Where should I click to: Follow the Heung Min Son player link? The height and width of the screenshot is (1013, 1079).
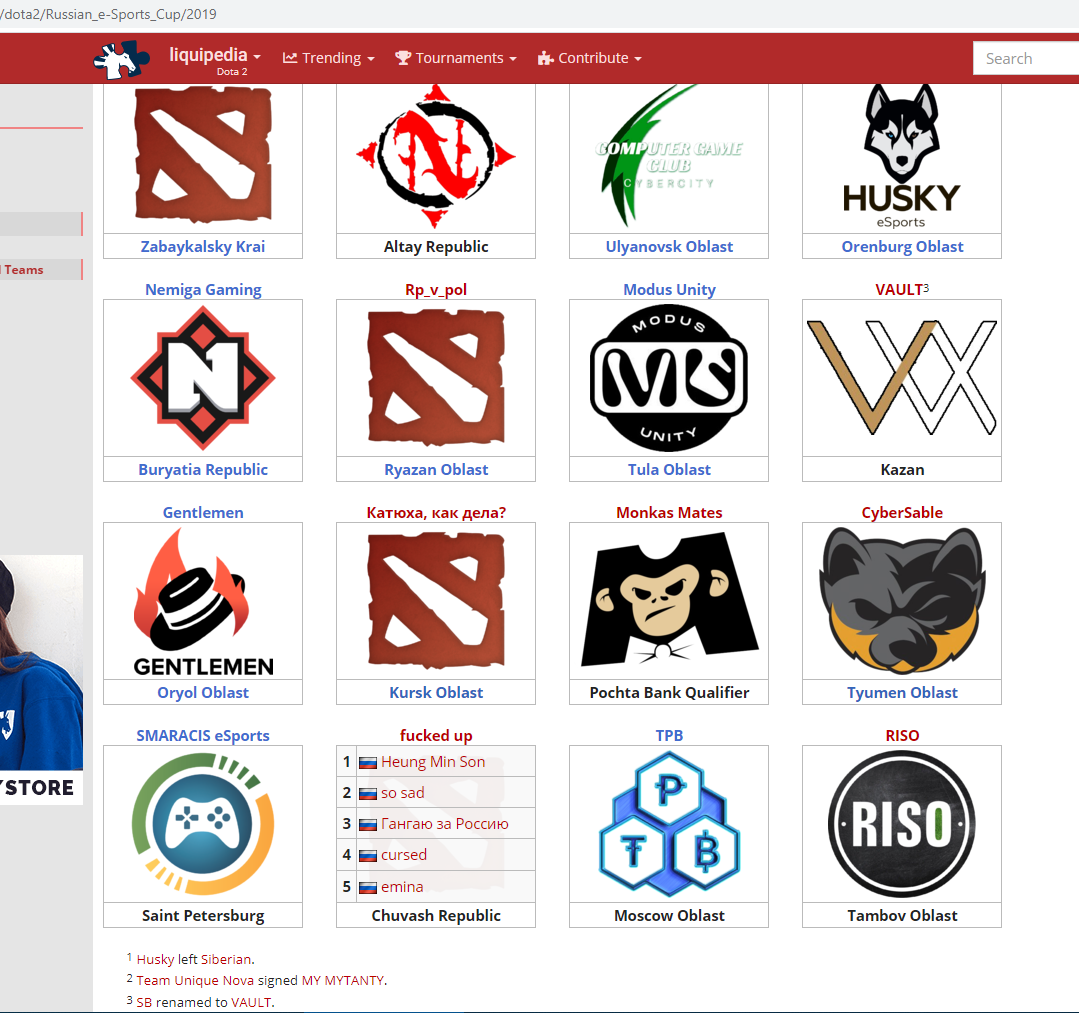click(x=433, y=762)
